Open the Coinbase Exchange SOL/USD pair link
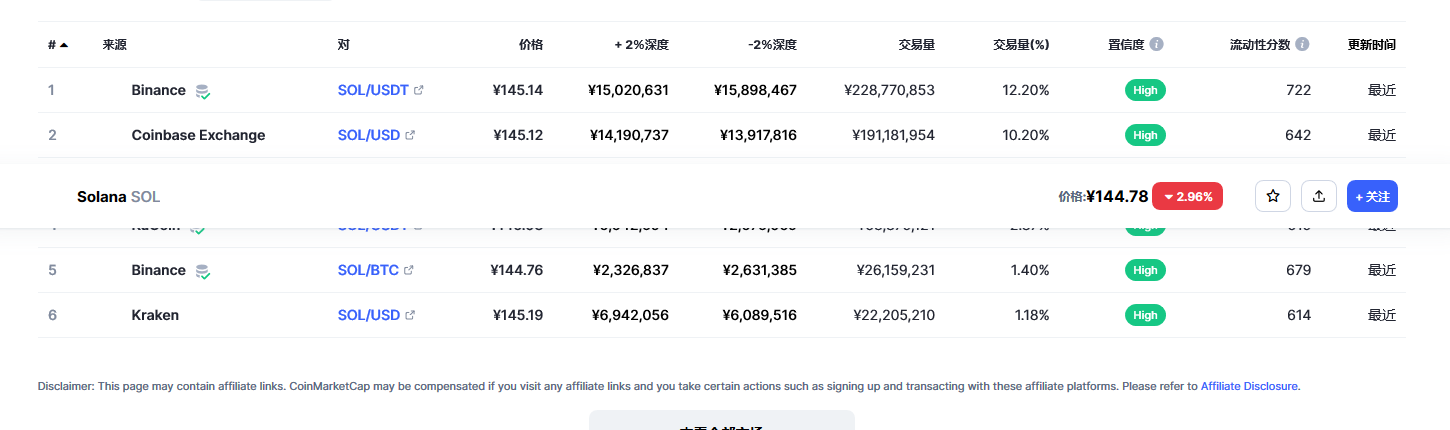 click(x=369, y=135)
